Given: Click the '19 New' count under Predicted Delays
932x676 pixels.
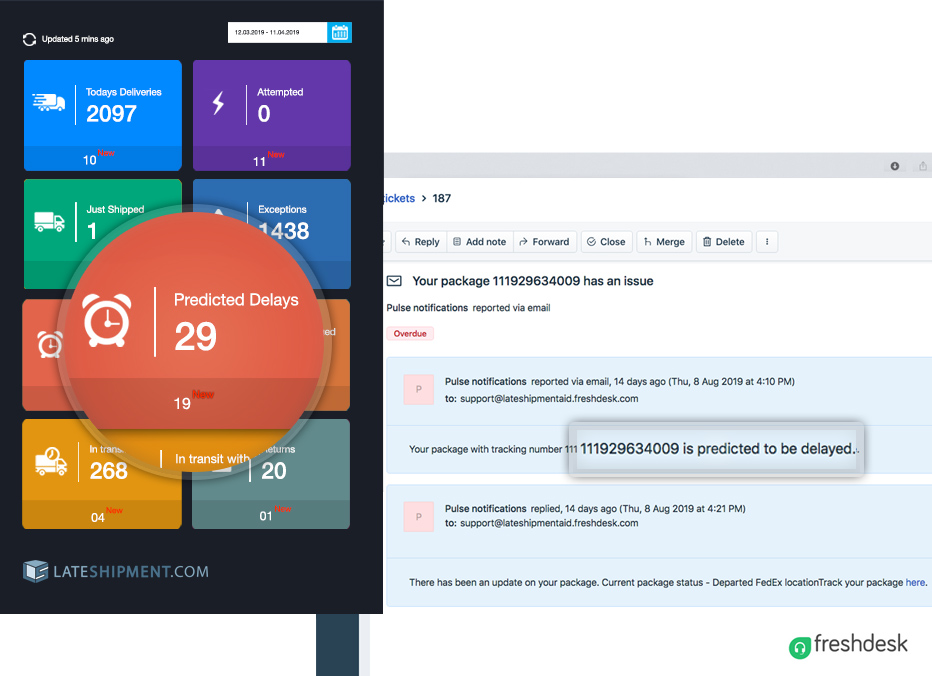Looking at the screenshot, I should [193, 400].
